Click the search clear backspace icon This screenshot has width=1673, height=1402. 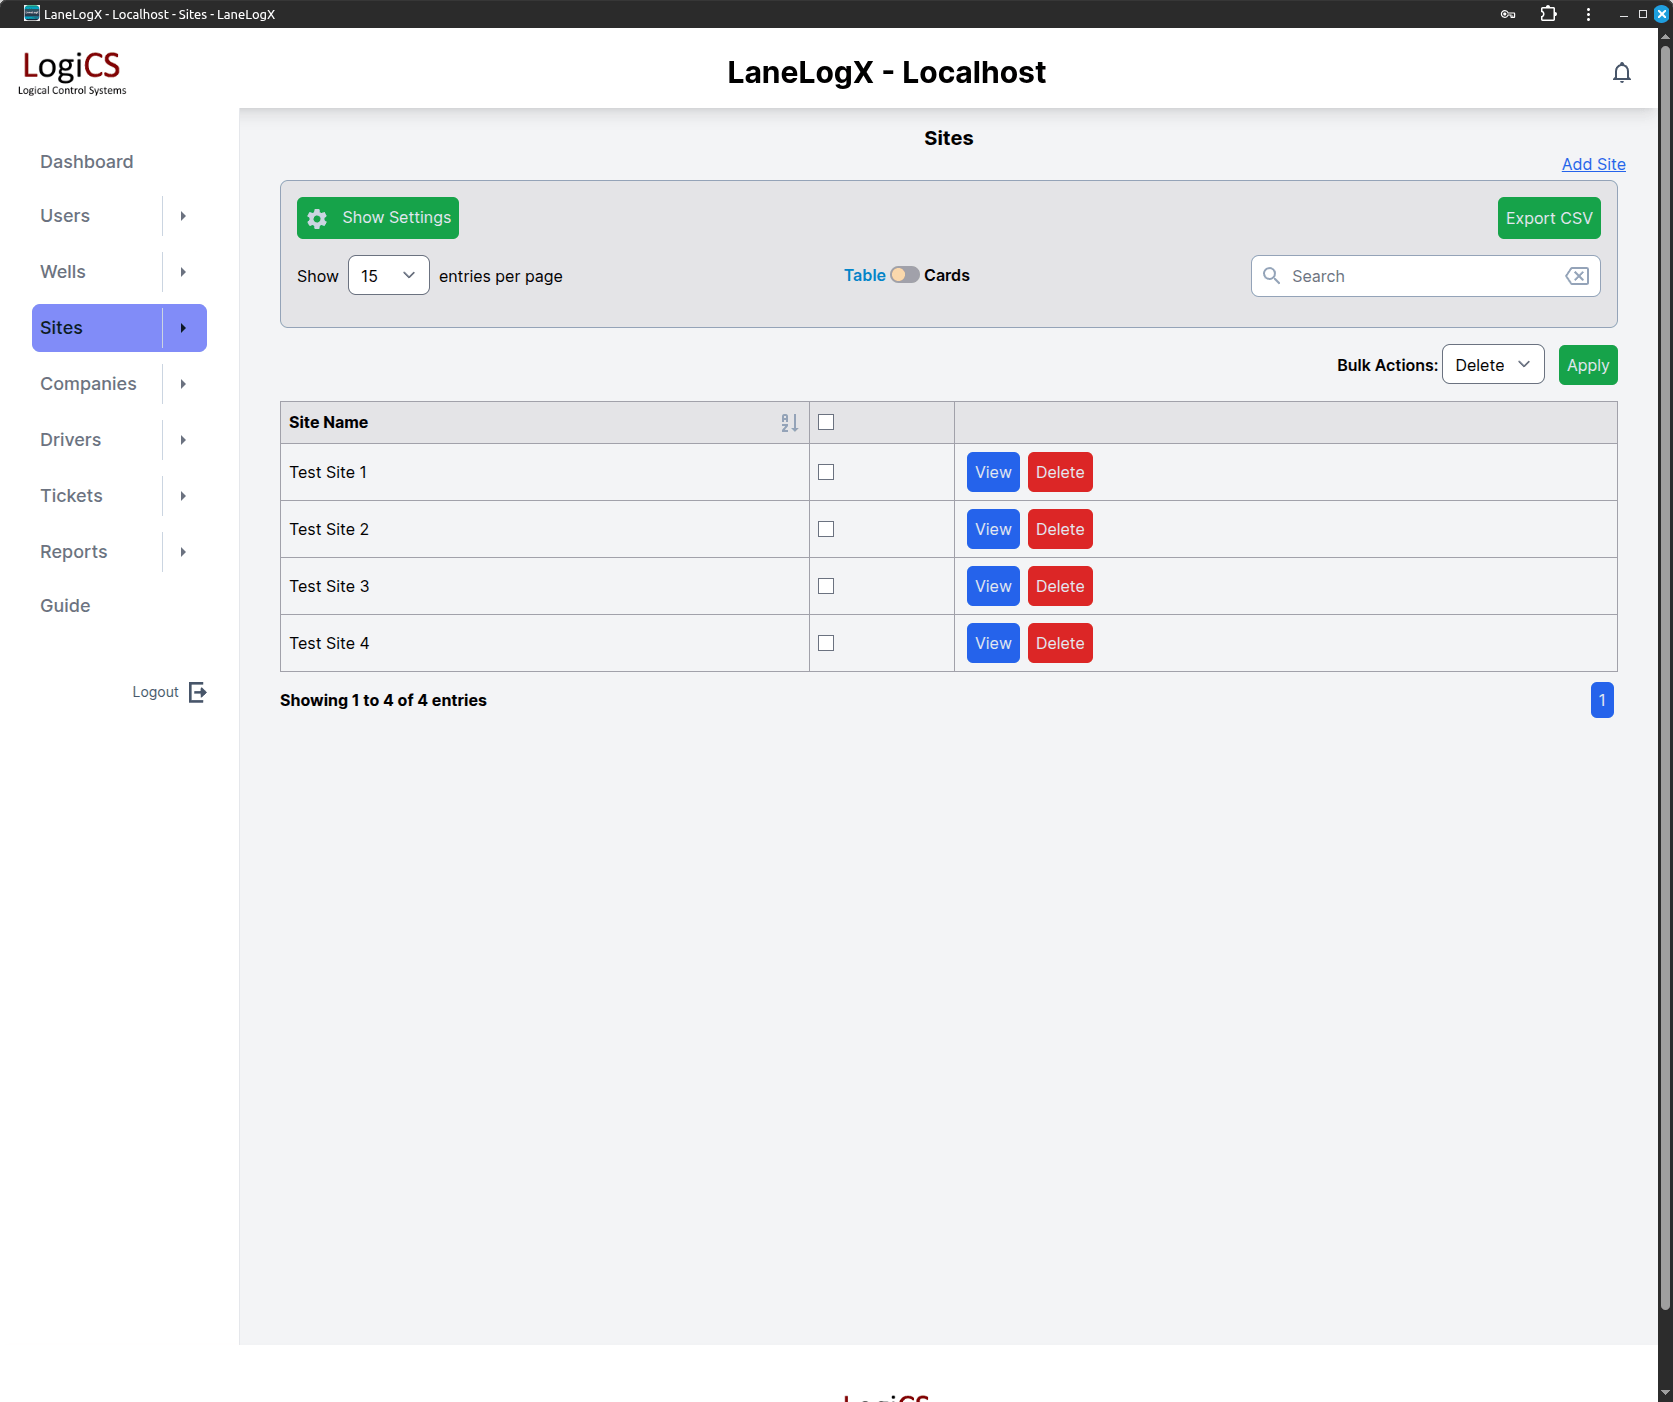(1576, 276)
